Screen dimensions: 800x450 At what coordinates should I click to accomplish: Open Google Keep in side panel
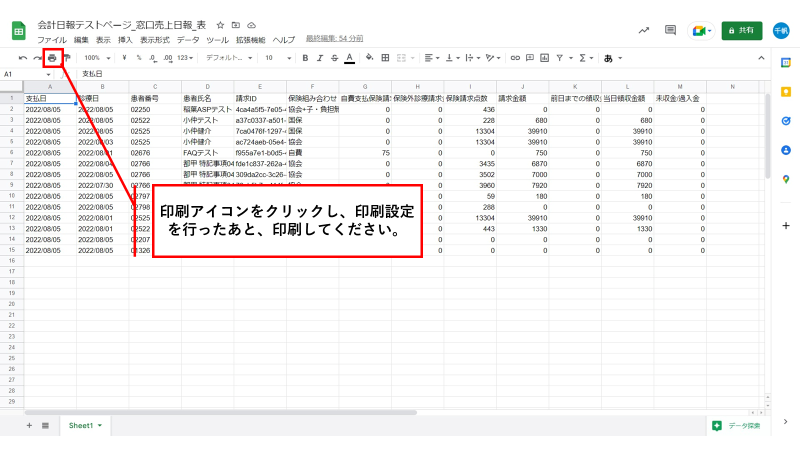pos(786,91)
